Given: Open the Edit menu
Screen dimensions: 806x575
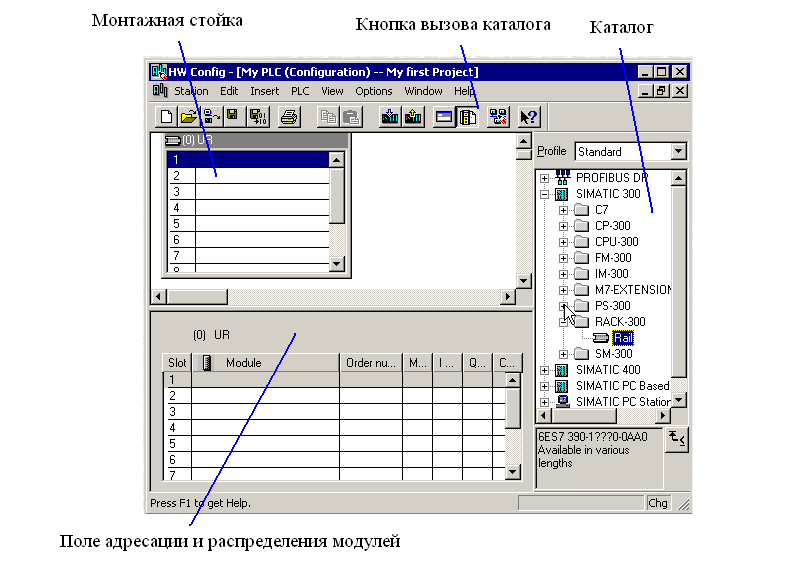Looking at the screenshot, I should (229, 91).
